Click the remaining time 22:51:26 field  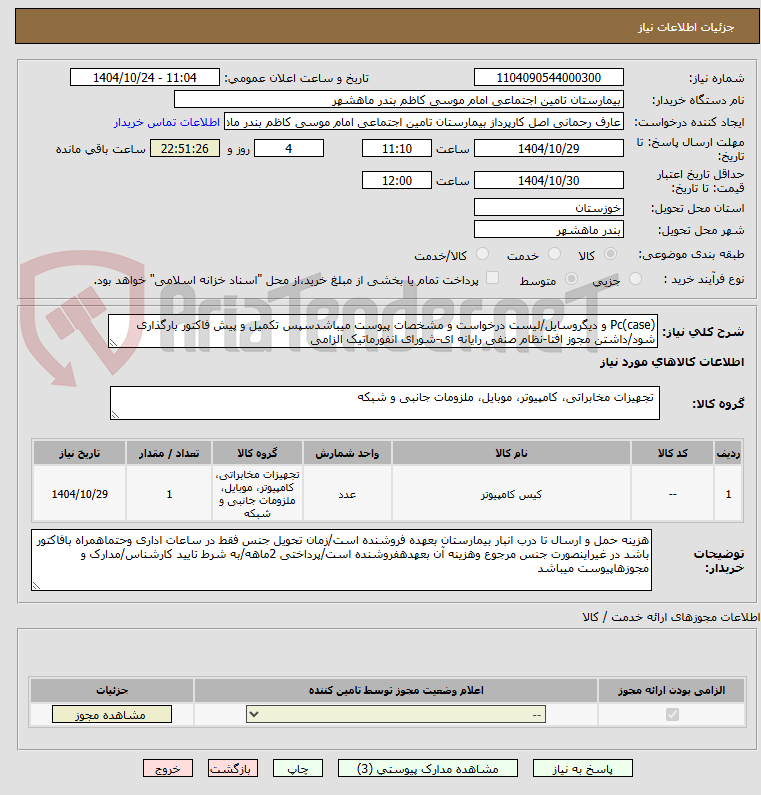(x=185, y=149)
